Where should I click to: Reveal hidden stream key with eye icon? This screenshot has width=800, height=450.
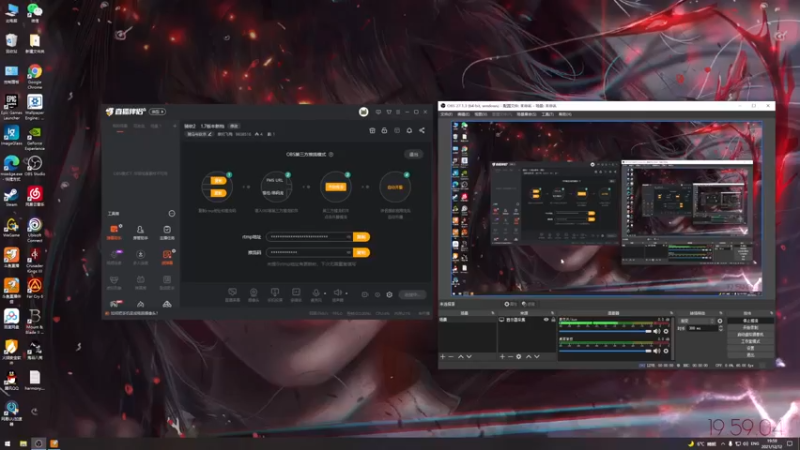pos(348,253)
